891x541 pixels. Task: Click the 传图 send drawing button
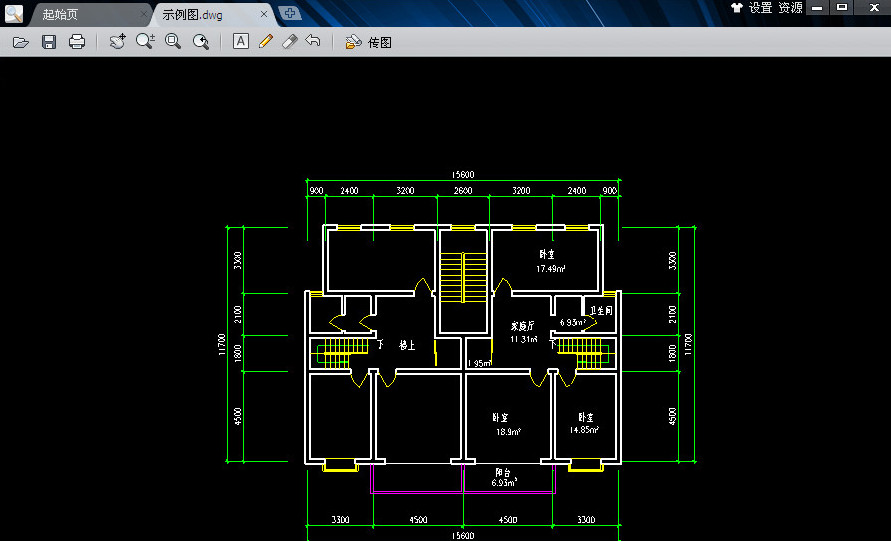tap(368, 42)
